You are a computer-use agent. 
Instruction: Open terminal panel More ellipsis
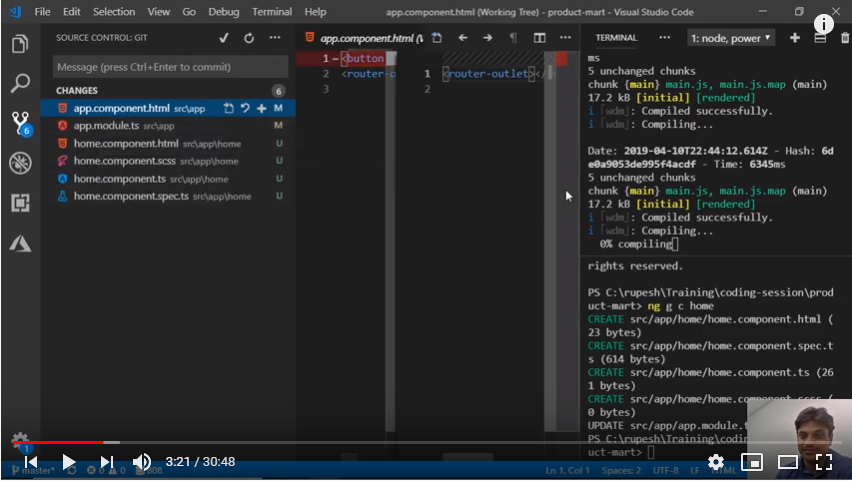tap(664, 38)
